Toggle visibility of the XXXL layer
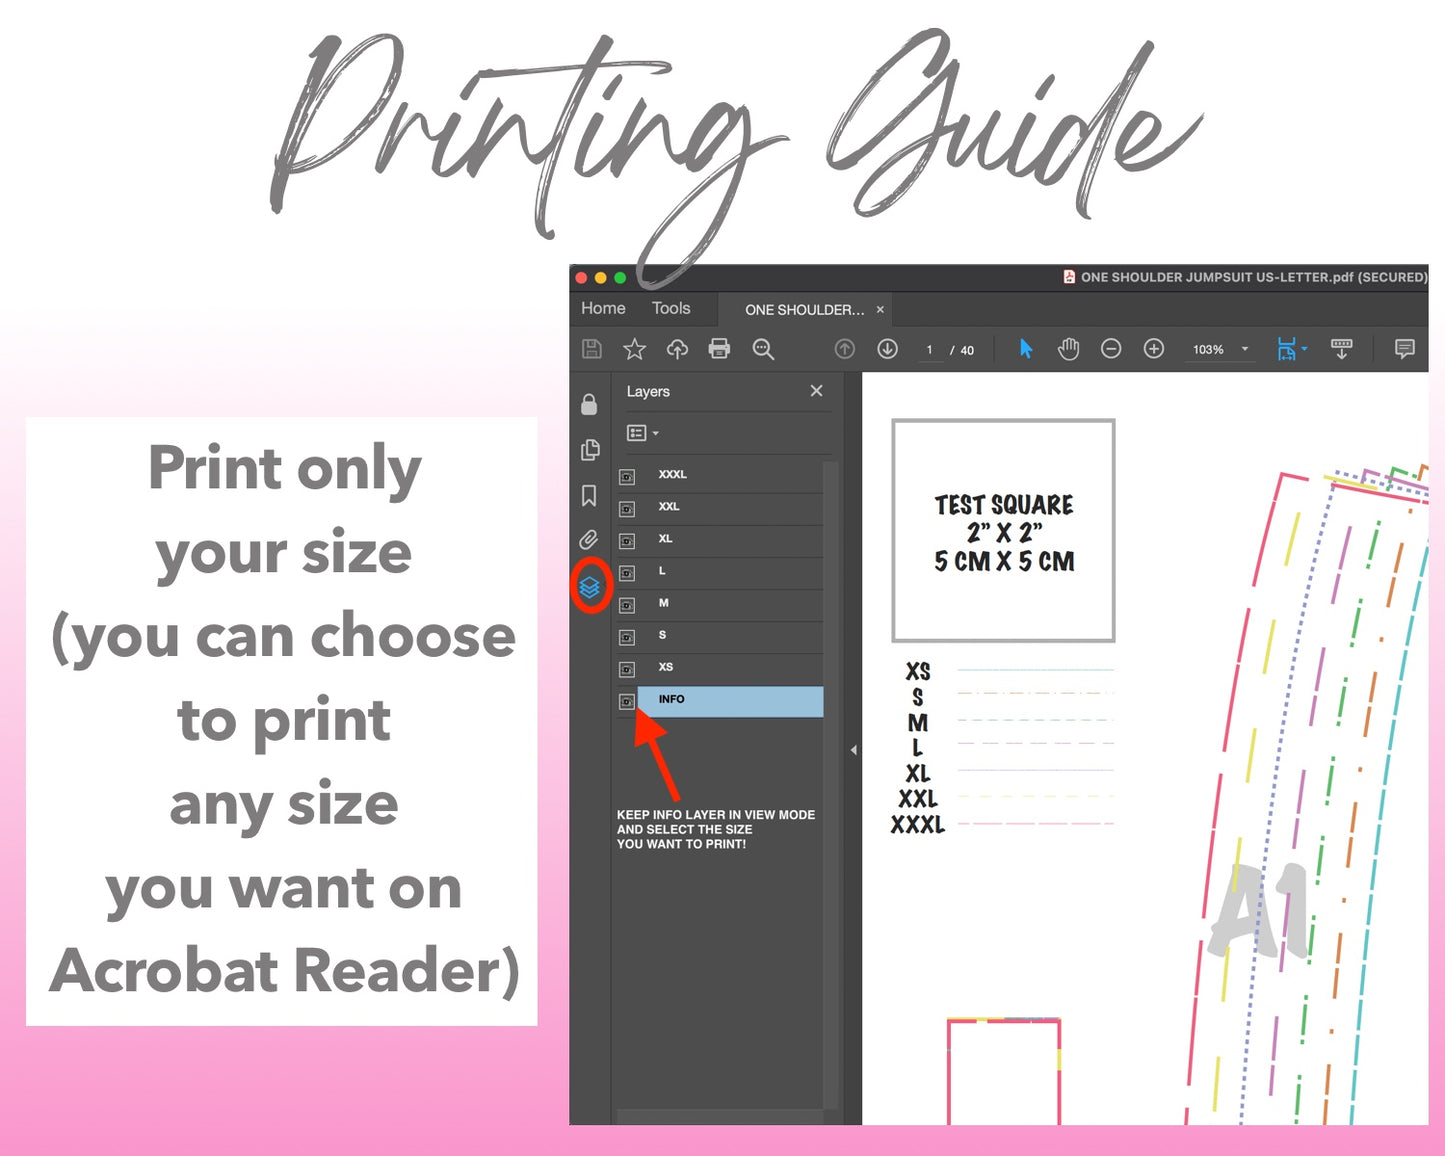 click(627, 477)
